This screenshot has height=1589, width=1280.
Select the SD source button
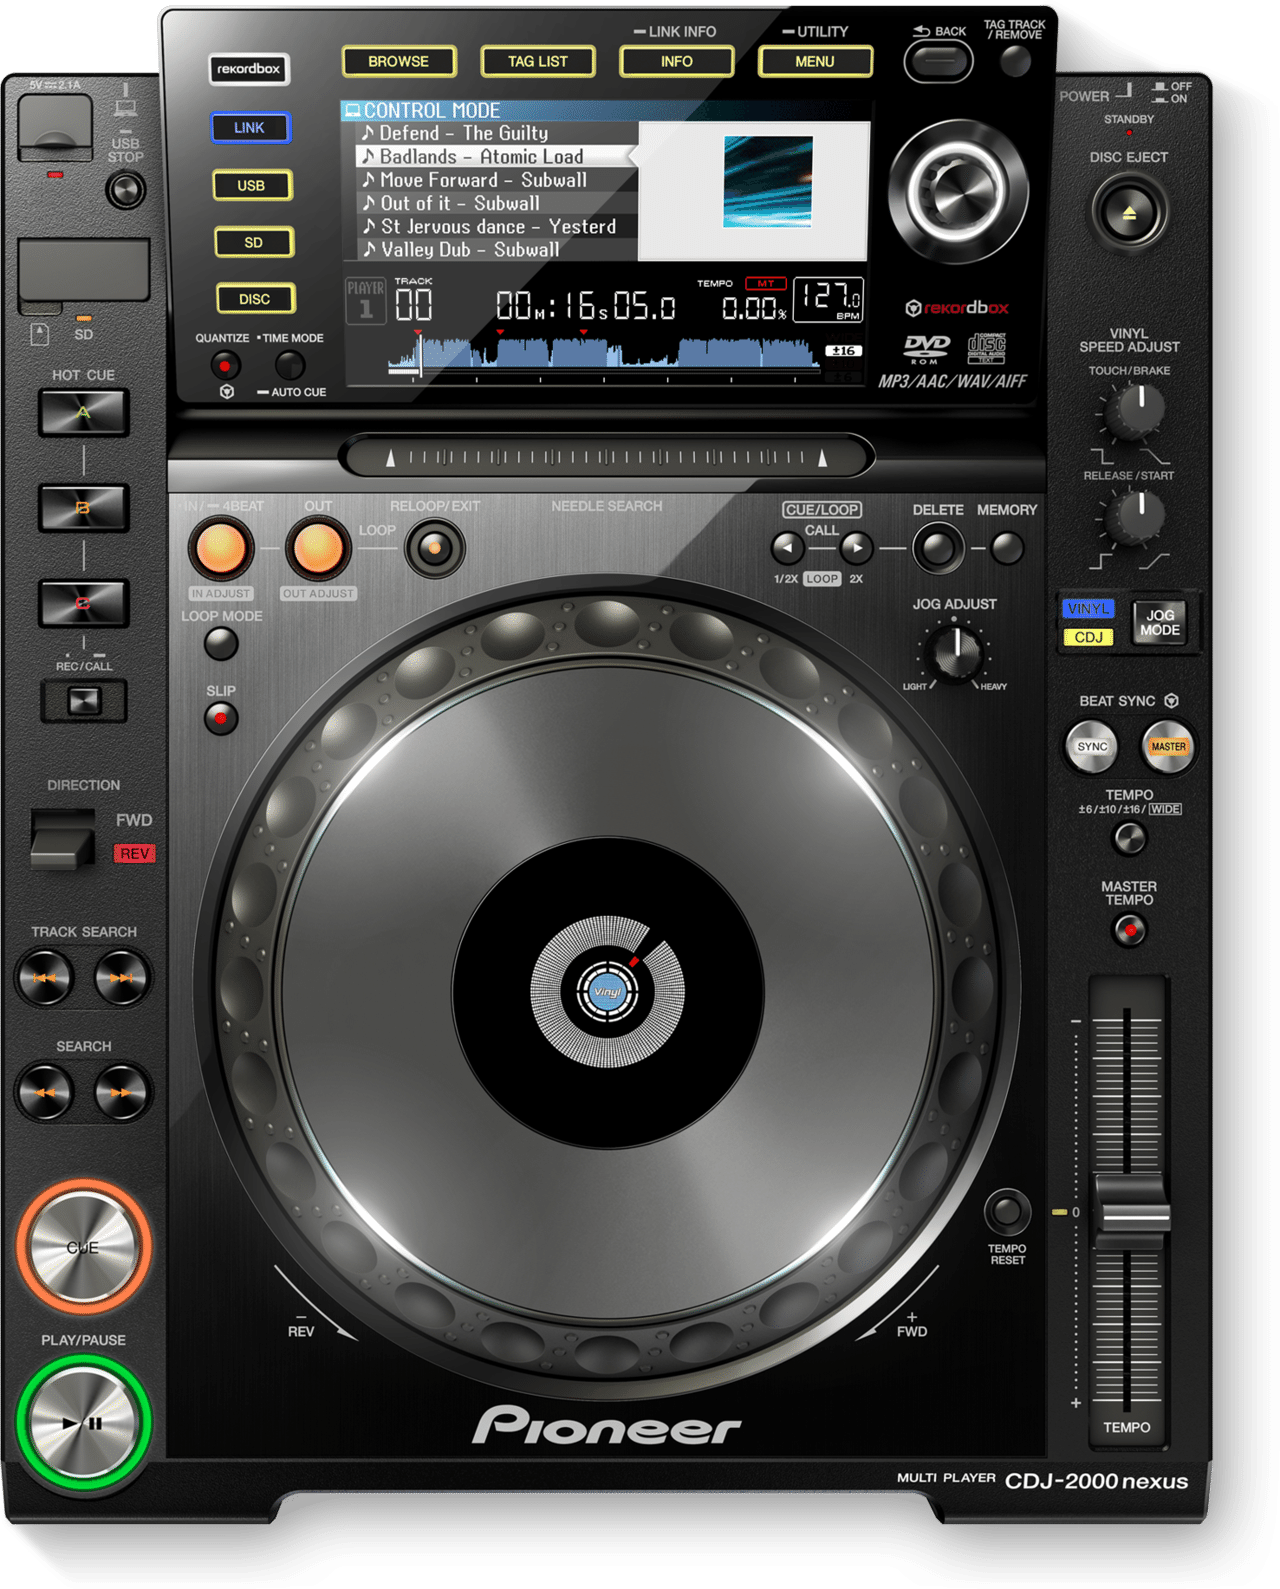tap(254, 243)
